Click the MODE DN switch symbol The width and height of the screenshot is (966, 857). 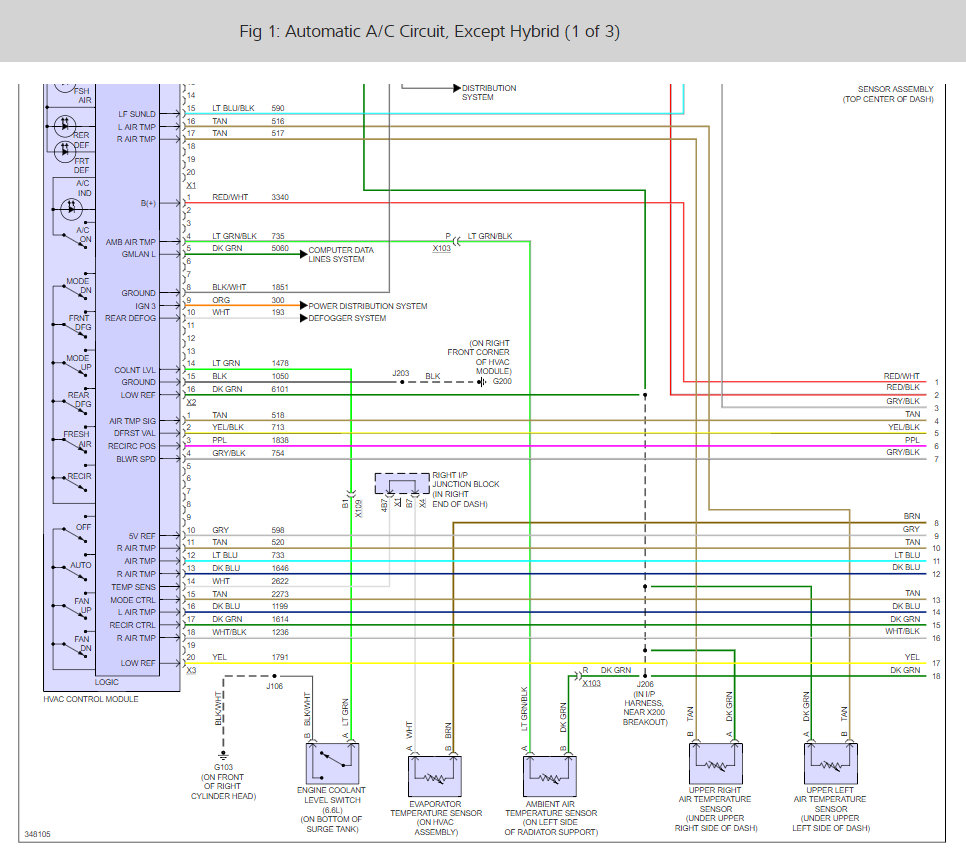(74, 290)
